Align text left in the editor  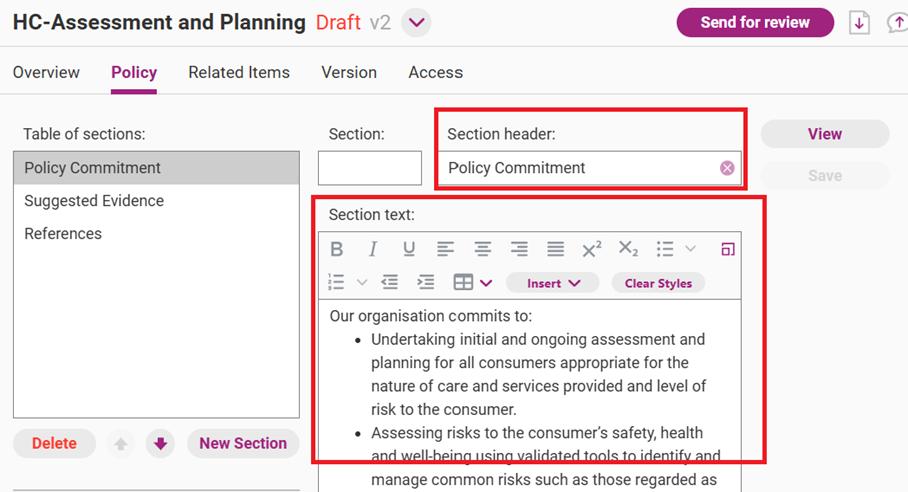click(446, 250)
